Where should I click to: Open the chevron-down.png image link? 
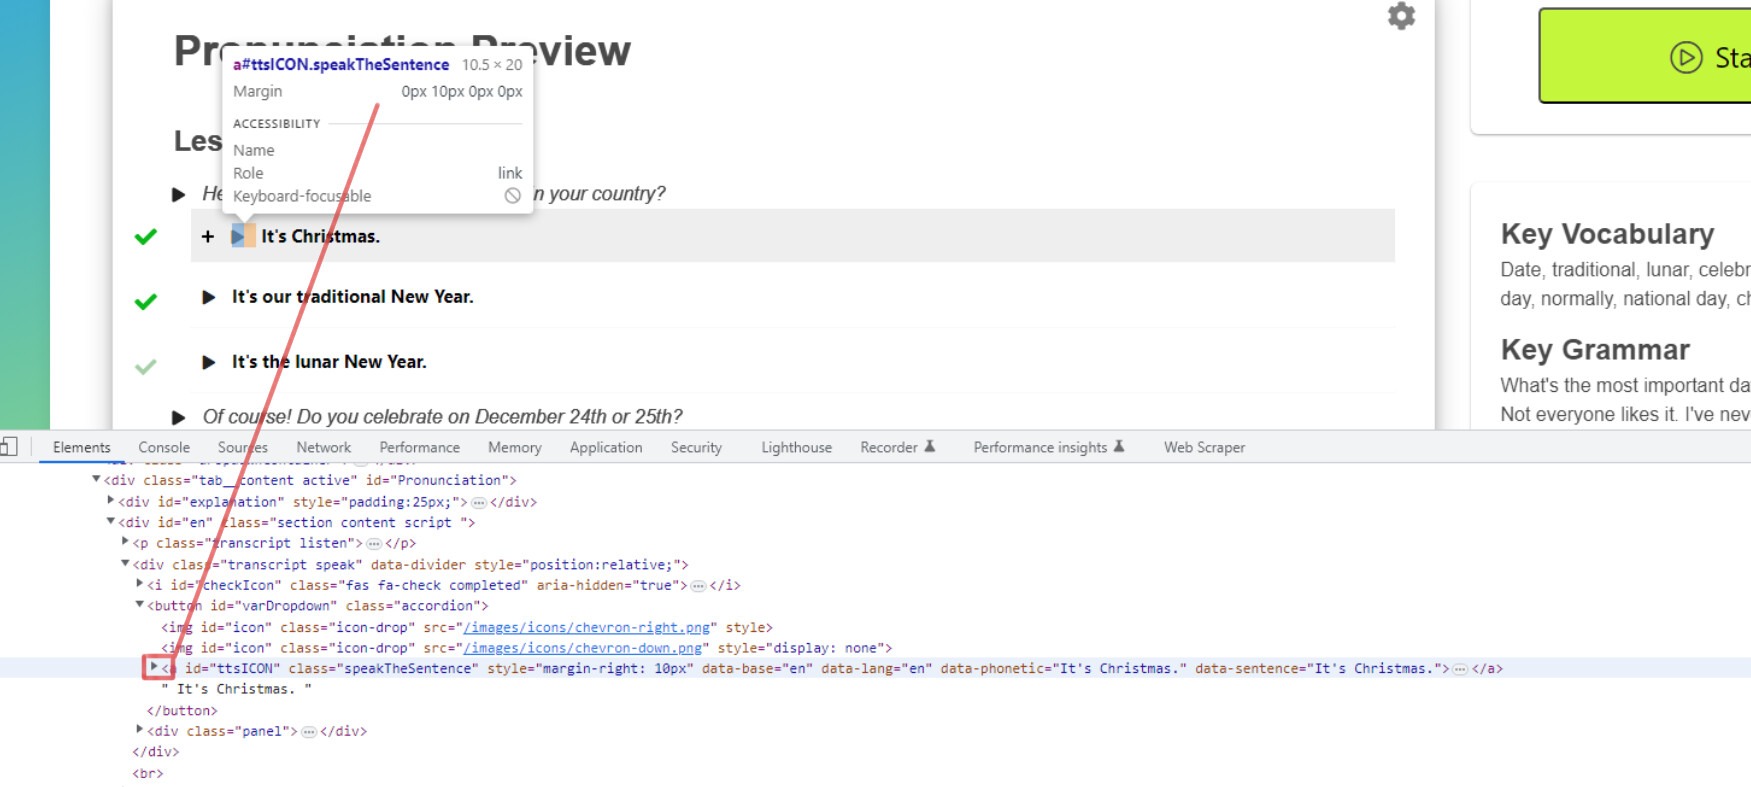582,648
